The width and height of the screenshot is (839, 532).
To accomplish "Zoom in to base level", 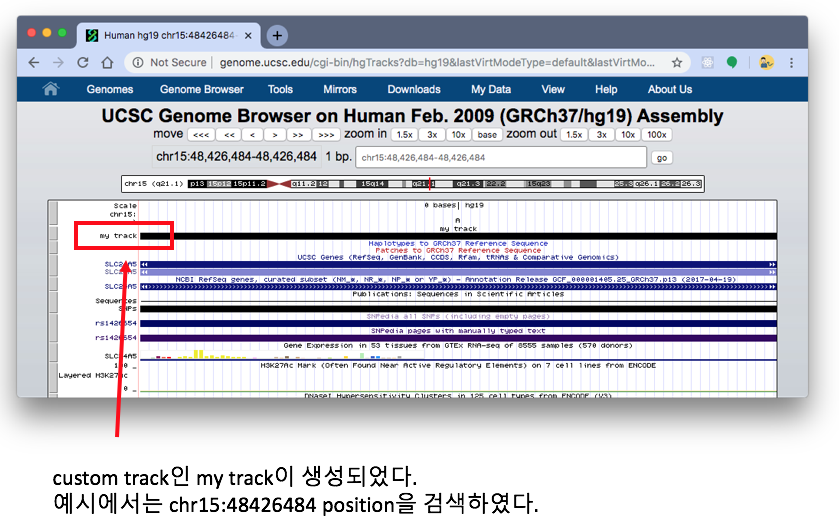I will pos(487,135).
